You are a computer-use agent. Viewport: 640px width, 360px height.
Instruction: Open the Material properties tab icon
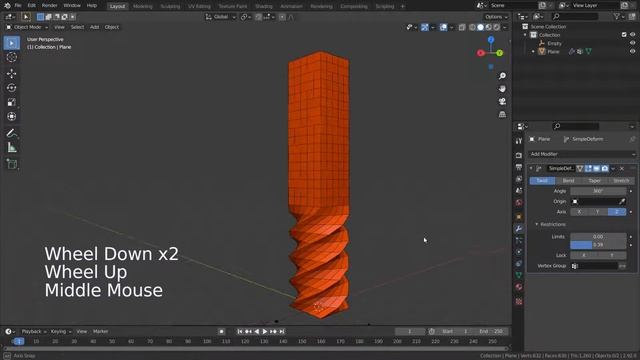pos(519,287)
